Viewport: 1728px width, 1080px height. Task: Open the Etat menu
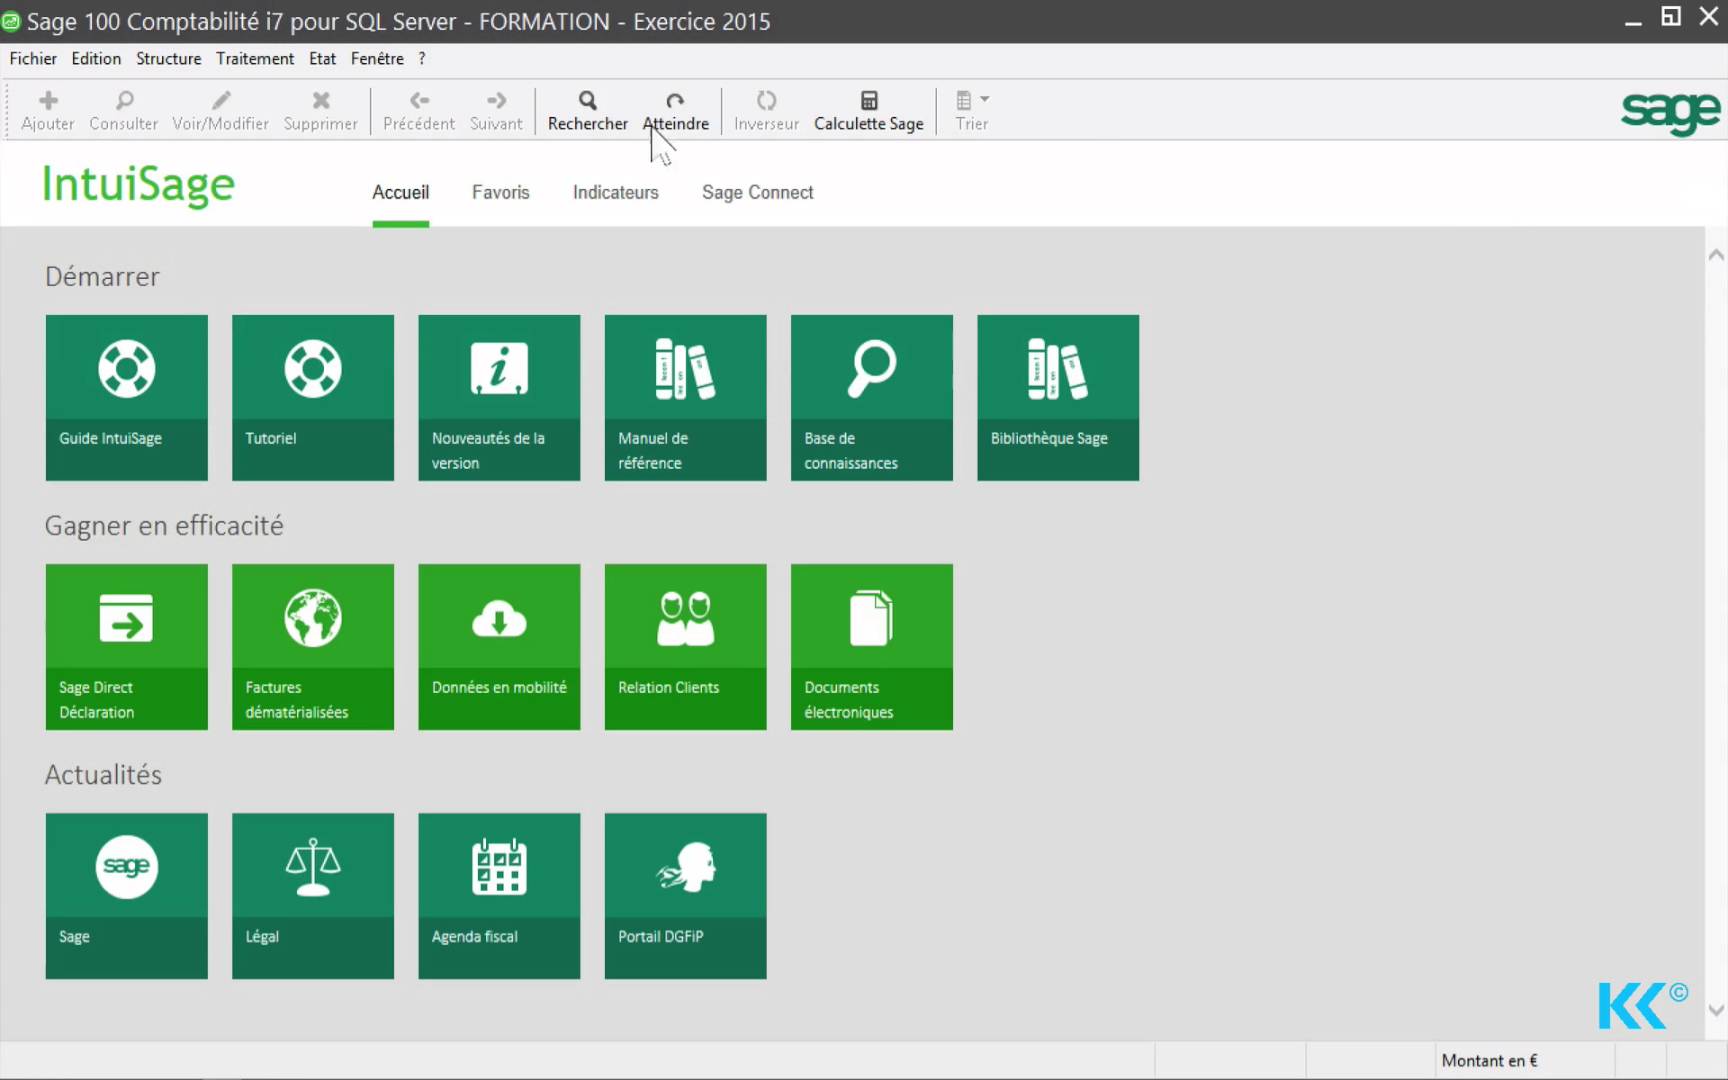pos(322,59)
